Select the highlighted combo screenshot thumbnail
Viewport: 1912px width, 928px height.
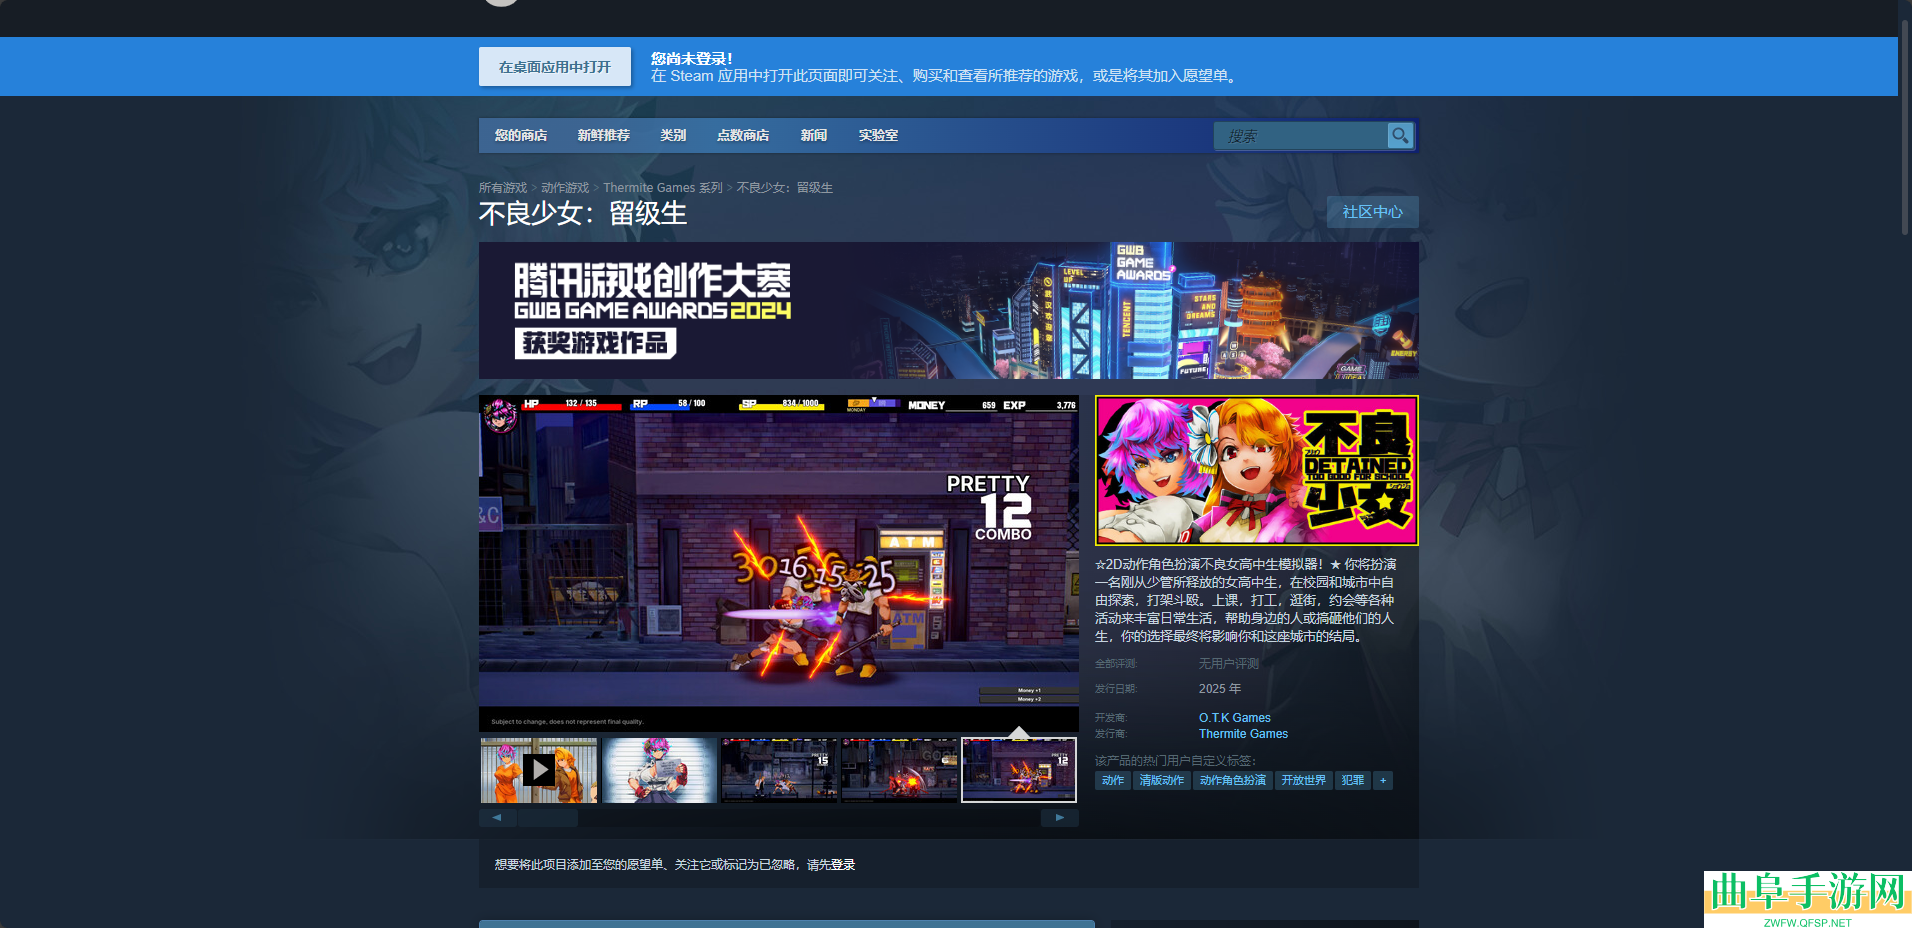(1019, 770)
